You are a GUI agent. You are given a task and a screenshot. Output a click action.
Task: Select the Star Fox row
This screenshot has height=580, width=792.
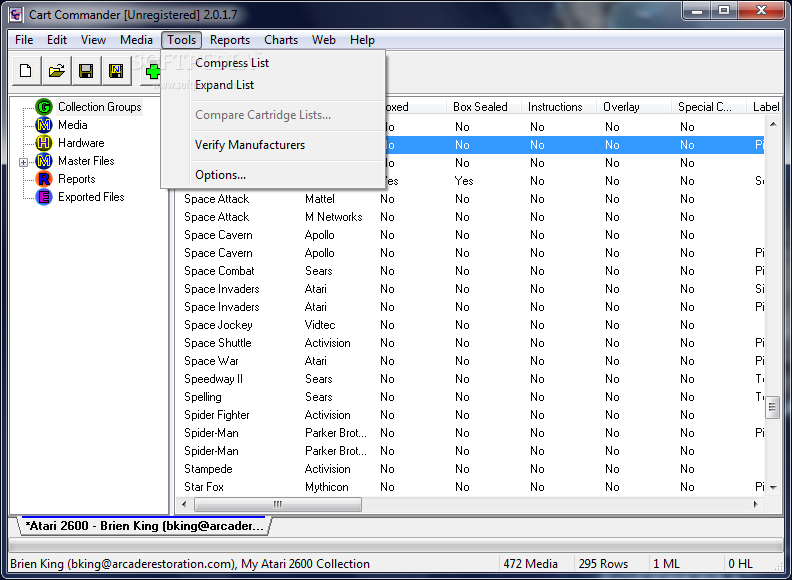coord(470,487)
